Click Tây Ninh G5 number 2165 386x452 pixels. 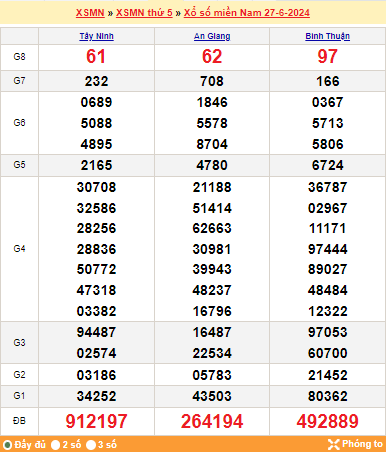(96, 165)
